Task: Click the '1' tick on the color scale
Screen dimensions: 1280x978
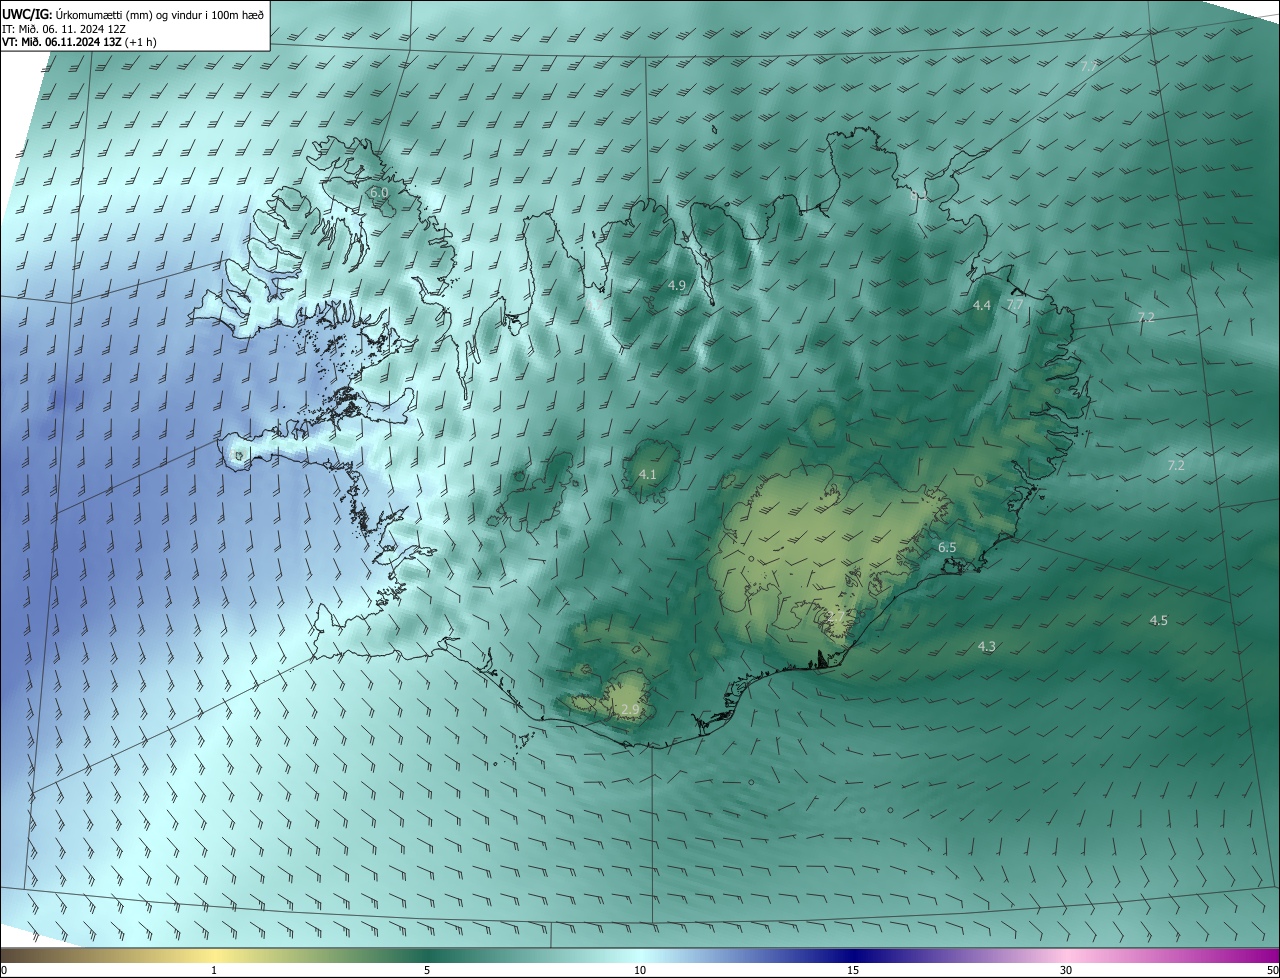Action: (214, 970)
